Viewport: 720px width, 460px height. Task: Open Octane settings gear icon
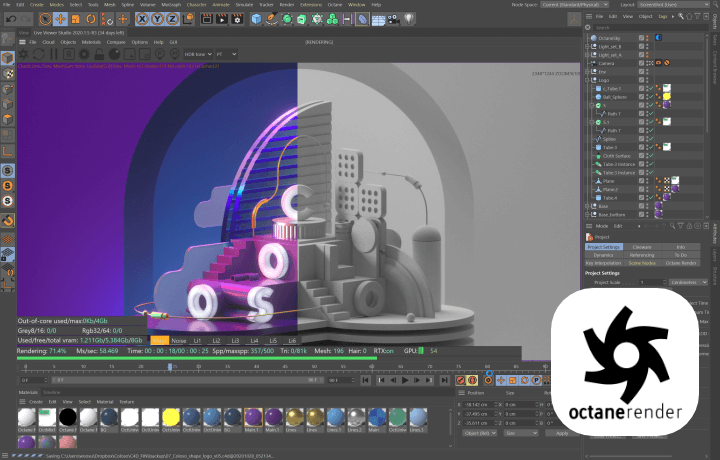click(x=84, y=54)
